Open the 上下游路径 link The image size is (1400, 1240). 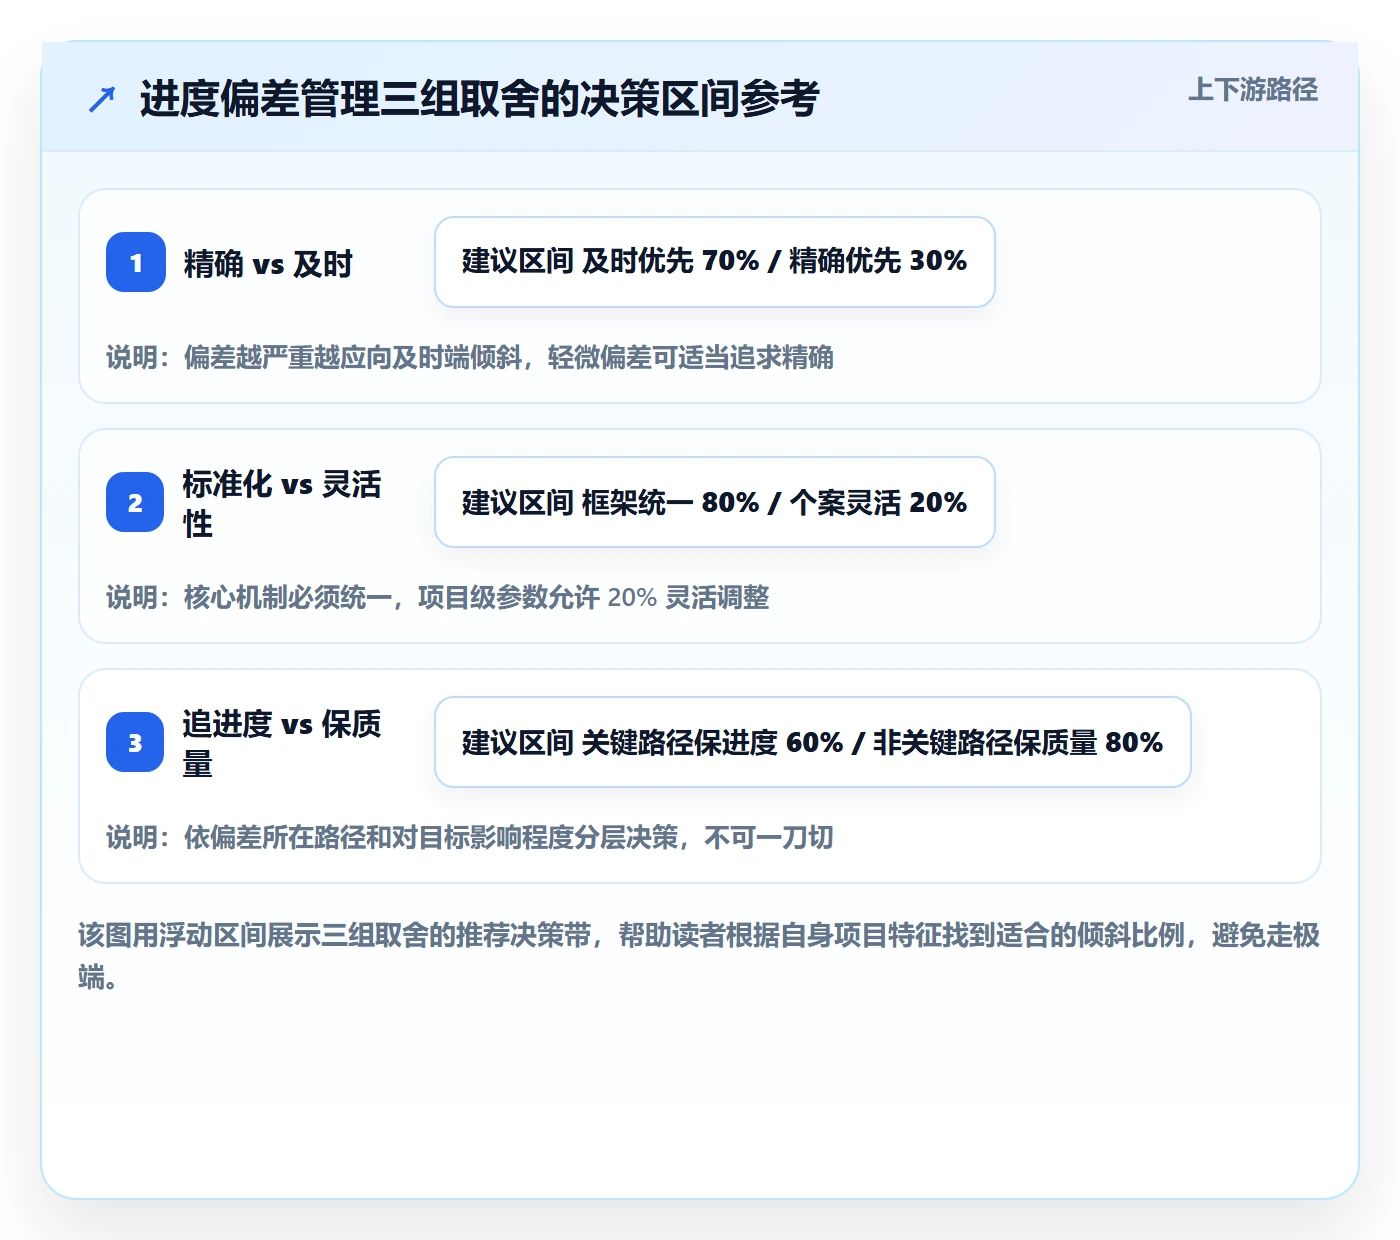point(1253,90)
